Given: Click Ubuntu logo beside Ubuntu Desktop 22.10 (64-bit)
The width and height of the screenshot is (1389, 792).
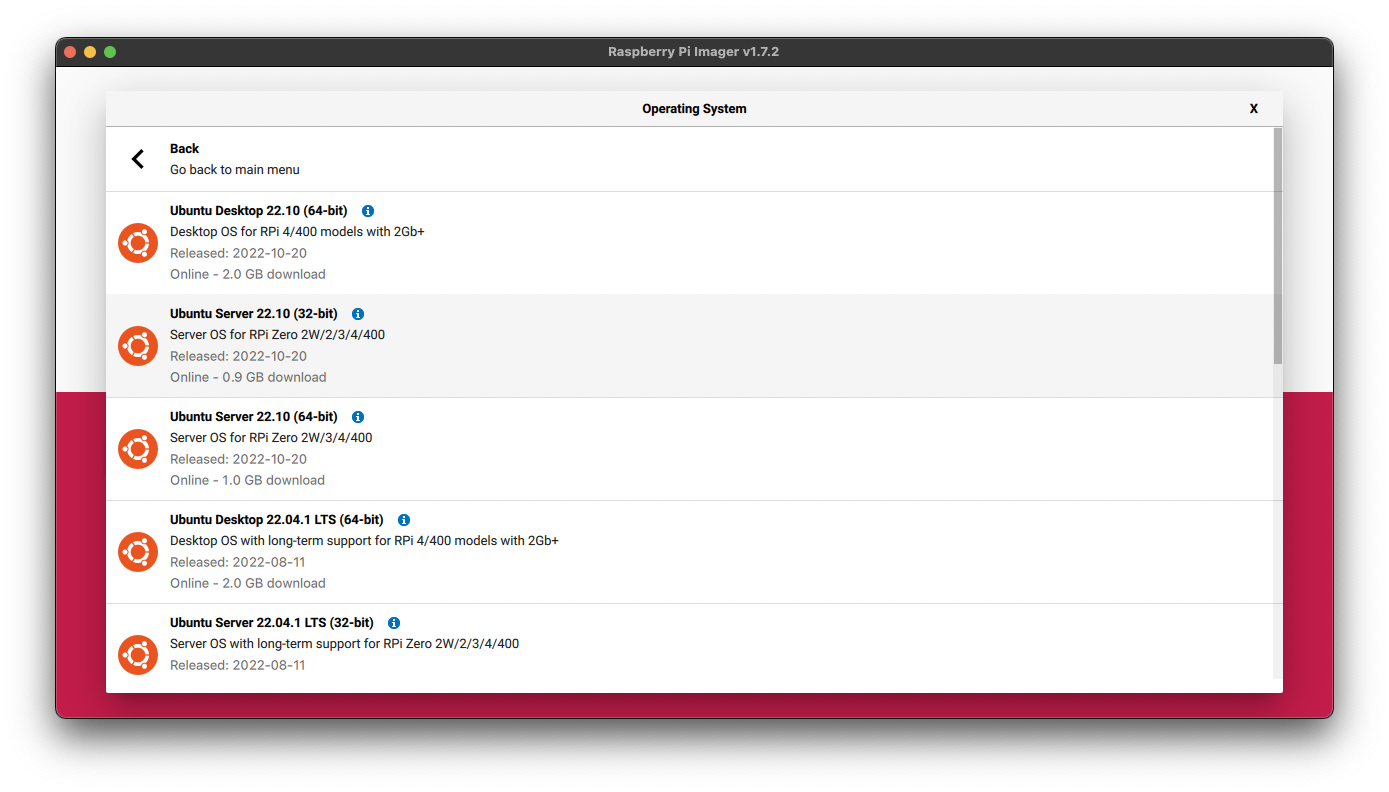Looking at the screenshot, I should coord(138,243).
